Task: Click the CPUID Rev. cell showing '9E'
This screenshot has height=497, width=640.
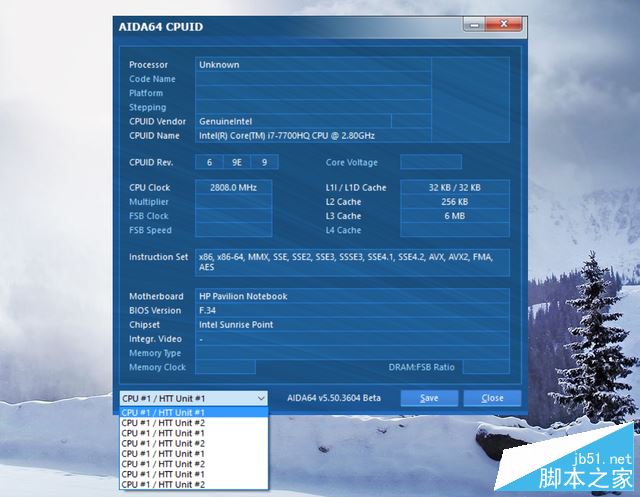Action: pyautogui.click(x=237, y=162)
